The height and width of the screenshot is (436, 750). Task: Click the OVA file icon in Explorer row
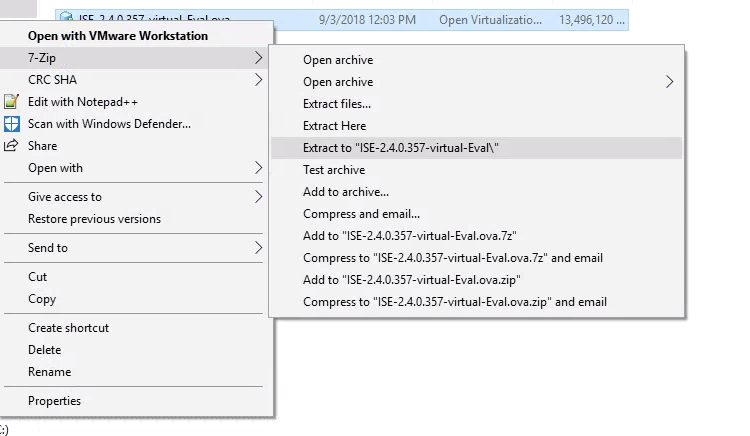pyautogui.click(x=66, y=18)
